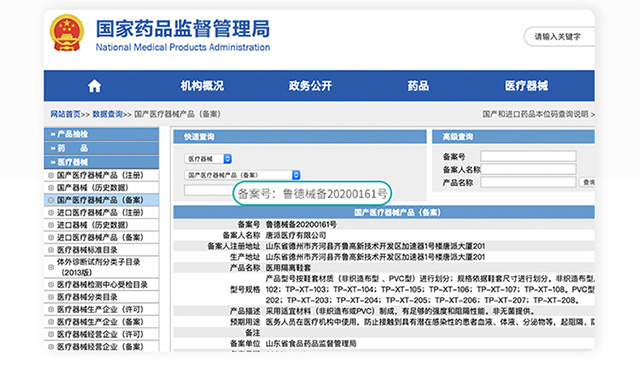
Task: Open the 机构概况 menu
Action: (x=202, y=86)
